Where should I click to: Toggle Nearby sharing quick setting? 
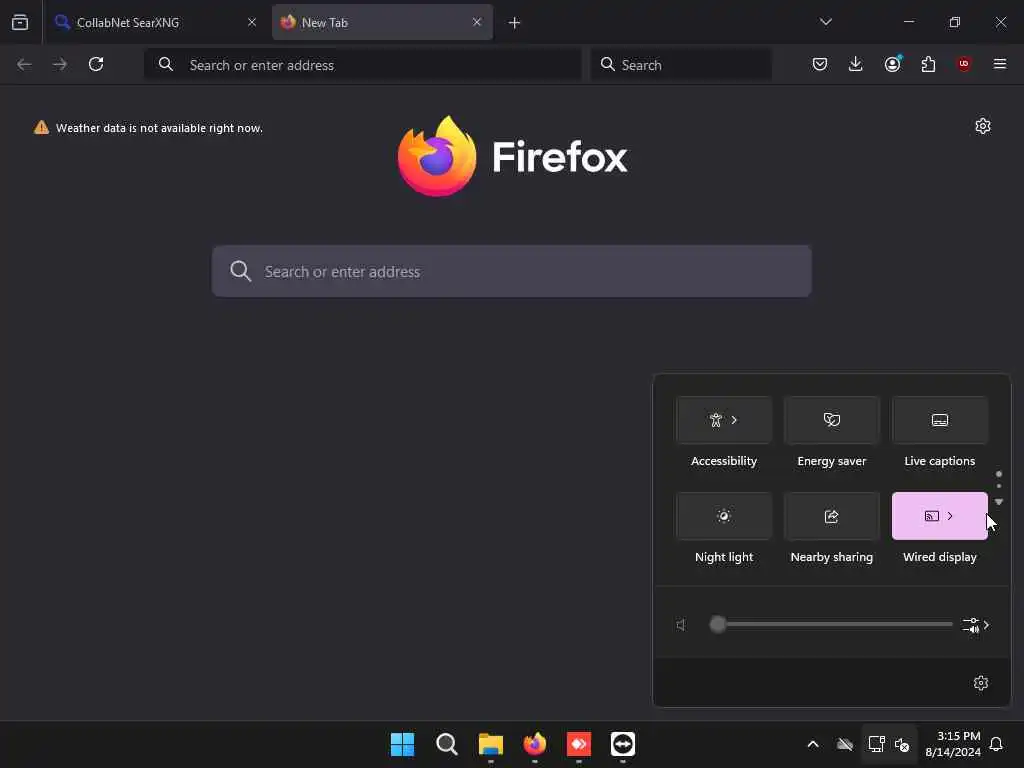point(831,516)
